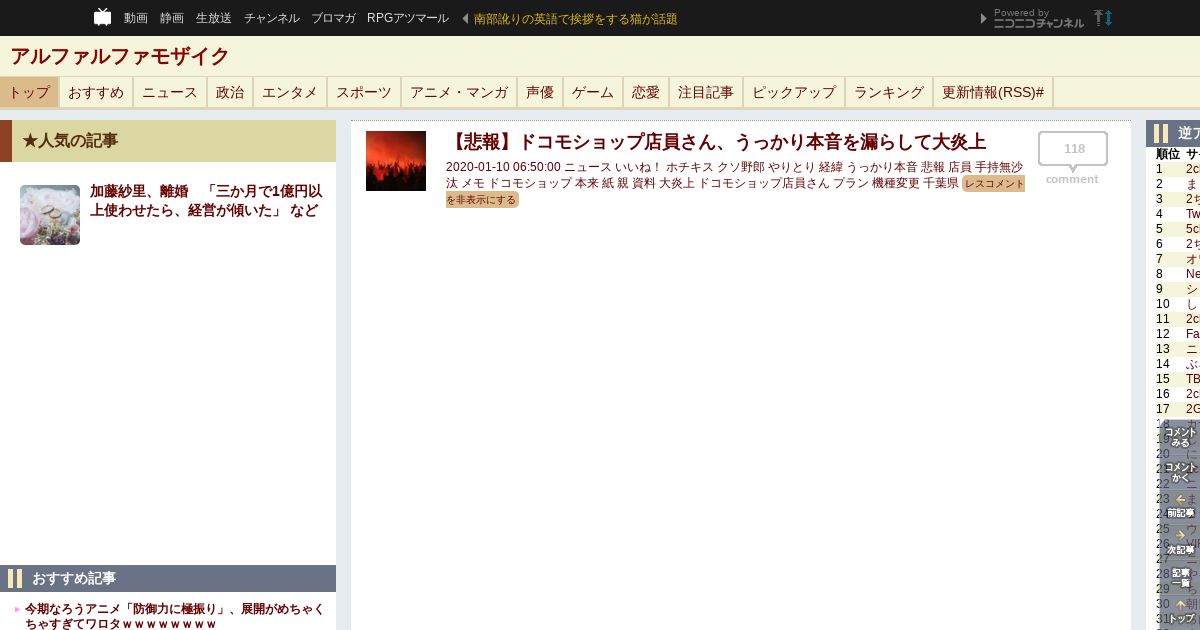Open the ニコニコチャンネル logo
The width and height of the screenshot is (1200, 630).
(1038, 22)
